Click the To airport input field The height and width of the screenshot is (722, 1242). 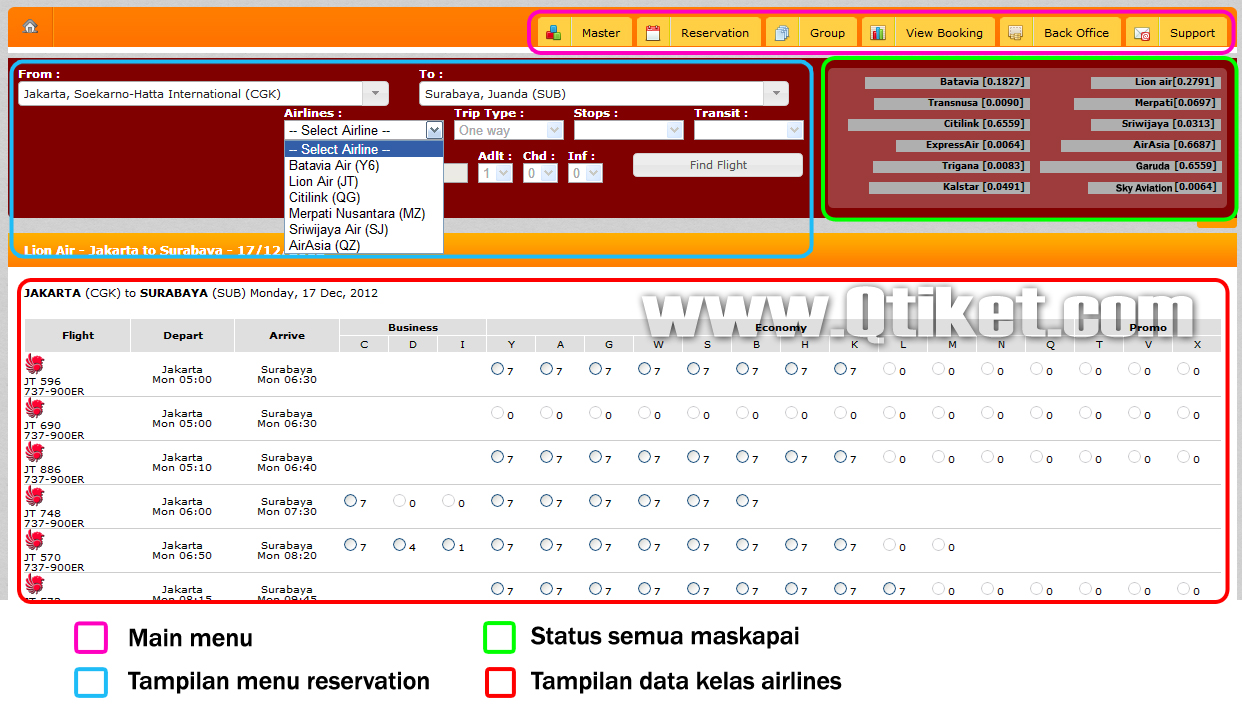[591, 94]
